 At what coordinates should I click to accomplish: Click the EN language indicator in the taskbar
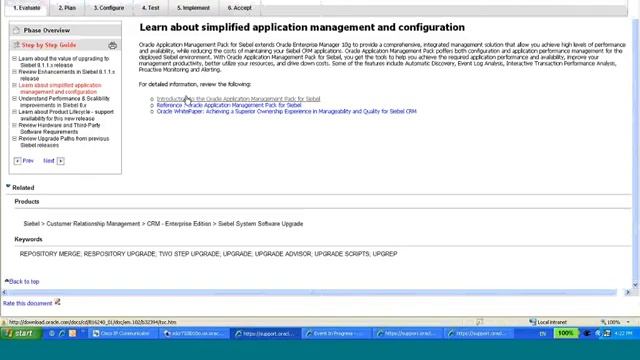pyautogui.click(x=542, y=333)
